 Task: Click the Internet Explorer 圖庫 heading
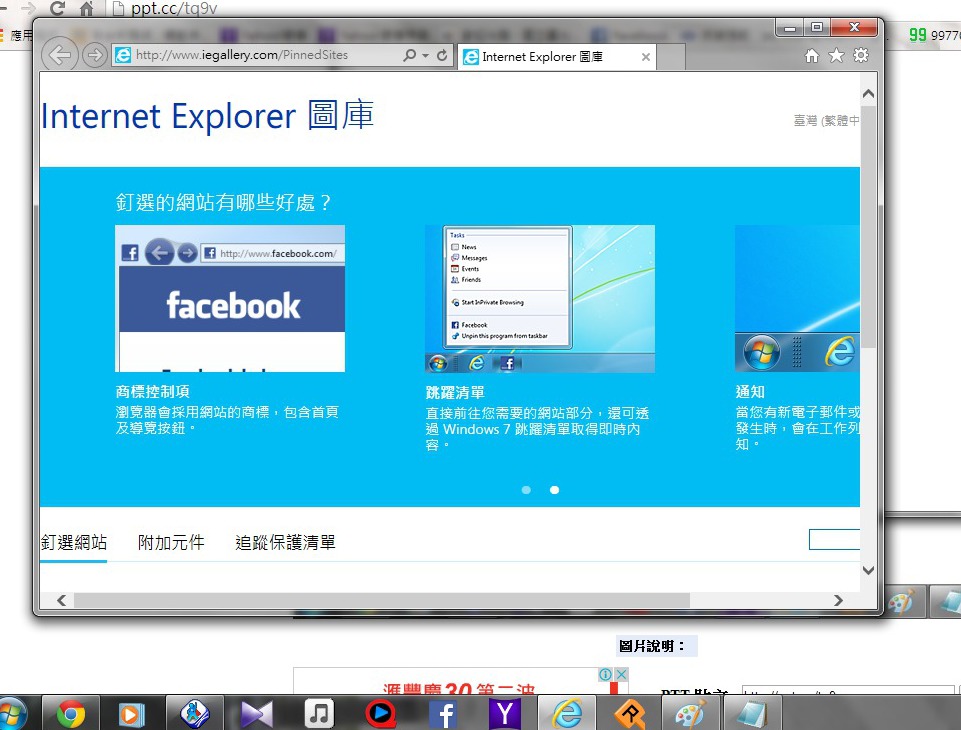208,115
